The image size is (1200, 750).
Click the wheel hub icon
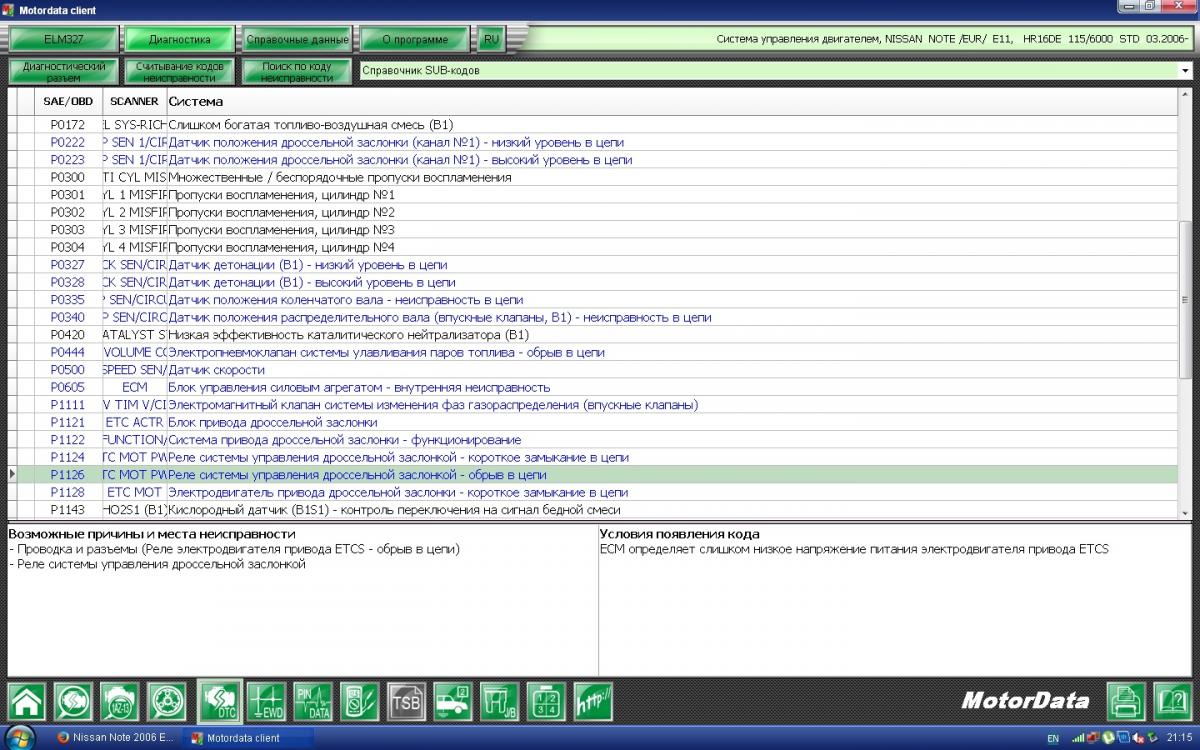(x=166, y=700)
